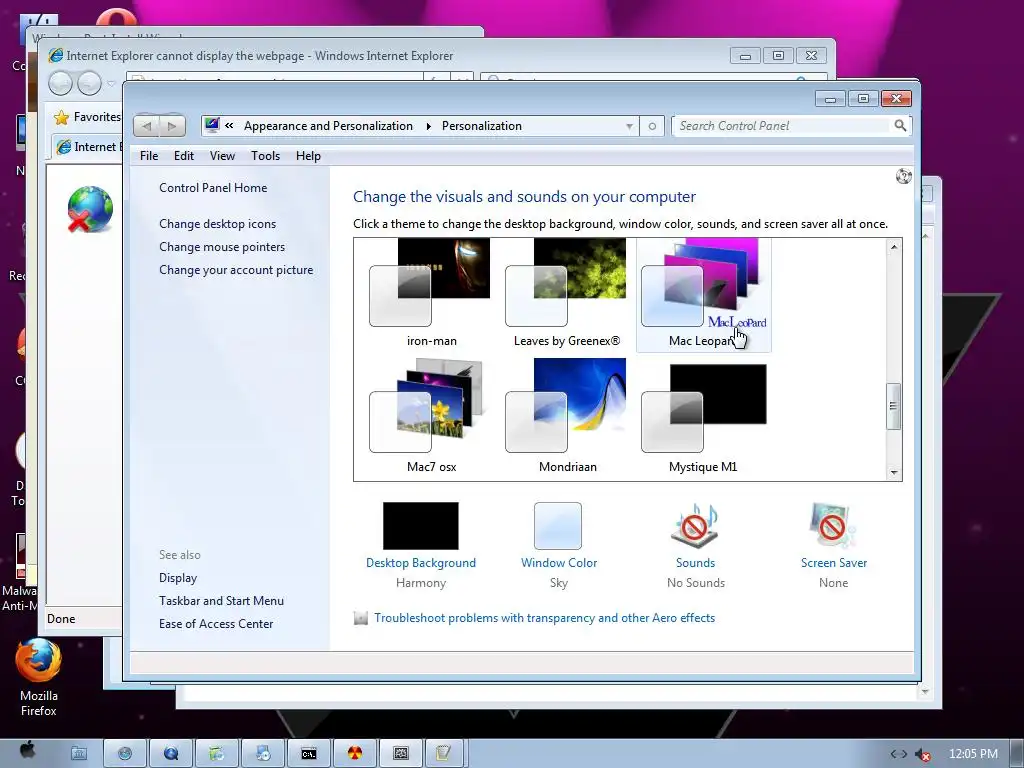This screenshot has width=1024, height=768.
Task: Open Change mouse pointers link
Action: coord(222,247)
